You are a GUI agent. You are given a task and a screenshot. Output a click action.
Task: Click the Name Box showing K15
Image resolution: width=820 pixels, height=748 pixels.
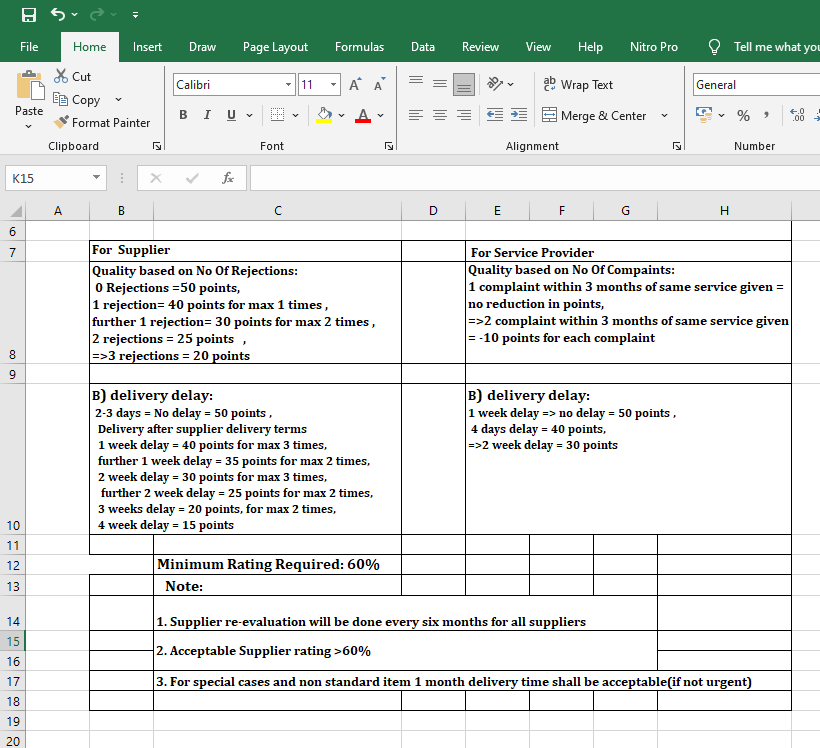click(48, 178)
